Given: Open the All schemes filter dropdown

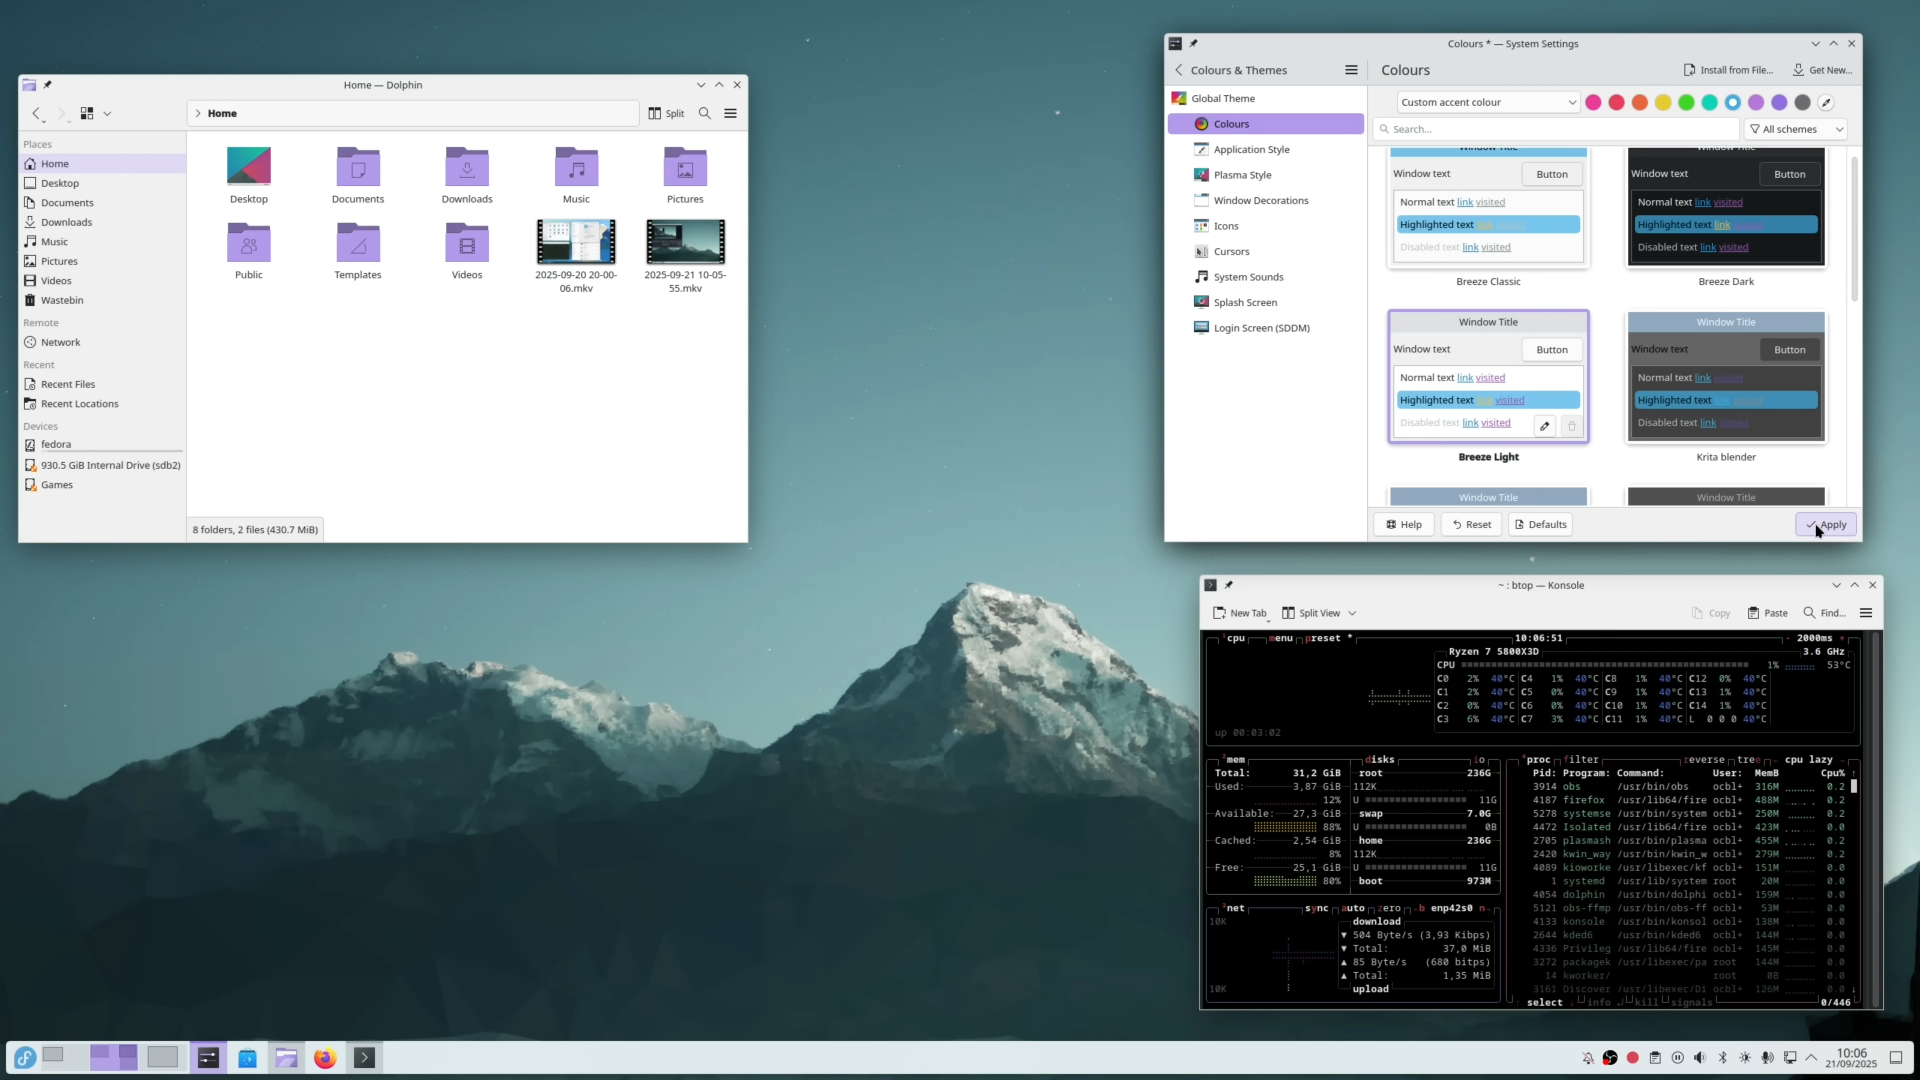Looking at the screenshot, I should click(1796, 129).
